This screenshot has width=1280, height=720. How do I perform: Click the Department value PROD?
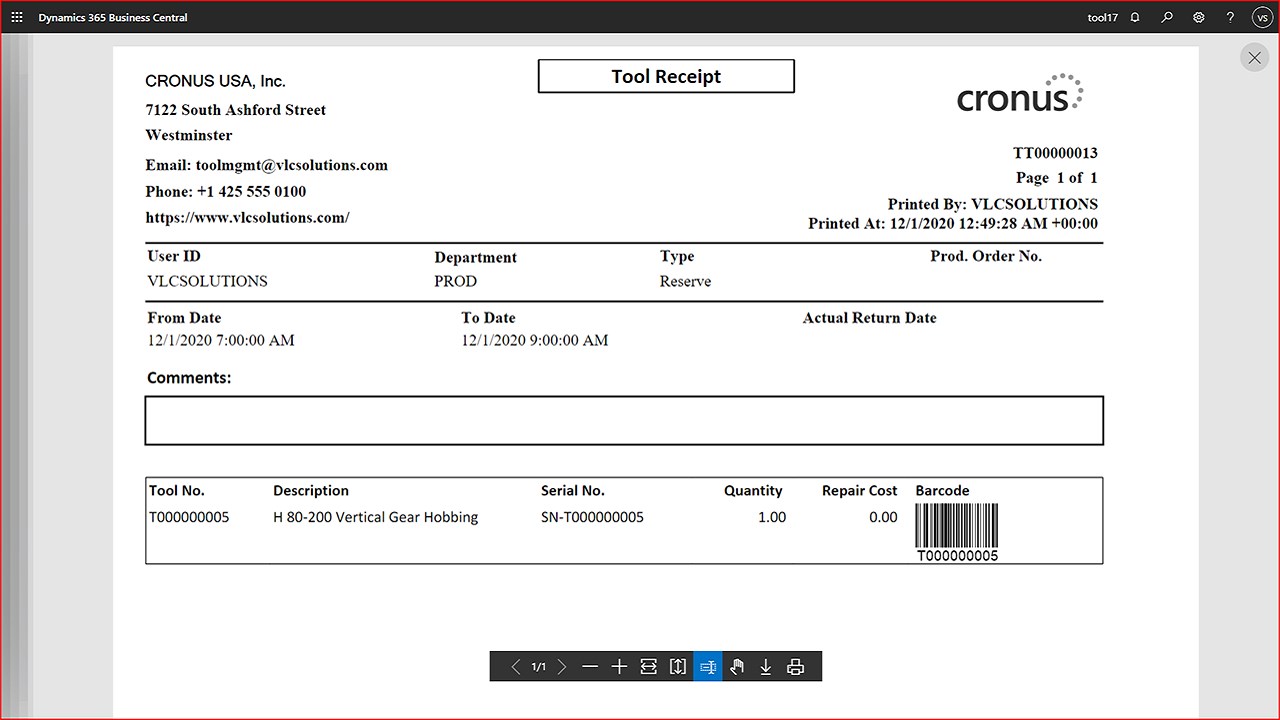pyautogui.click(x=455, y=281)
